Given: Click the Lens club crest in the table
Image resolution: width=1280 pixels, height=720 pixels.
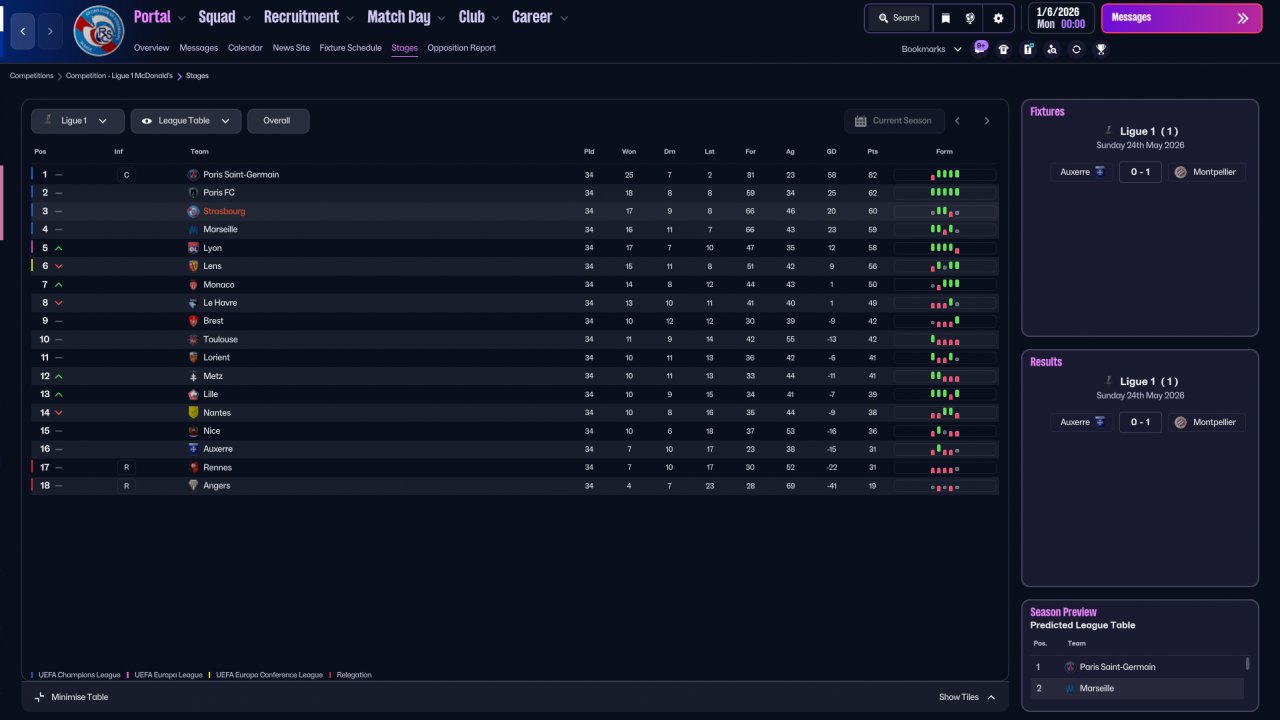Looking at the screenshot, I should (x=193, y=266).
